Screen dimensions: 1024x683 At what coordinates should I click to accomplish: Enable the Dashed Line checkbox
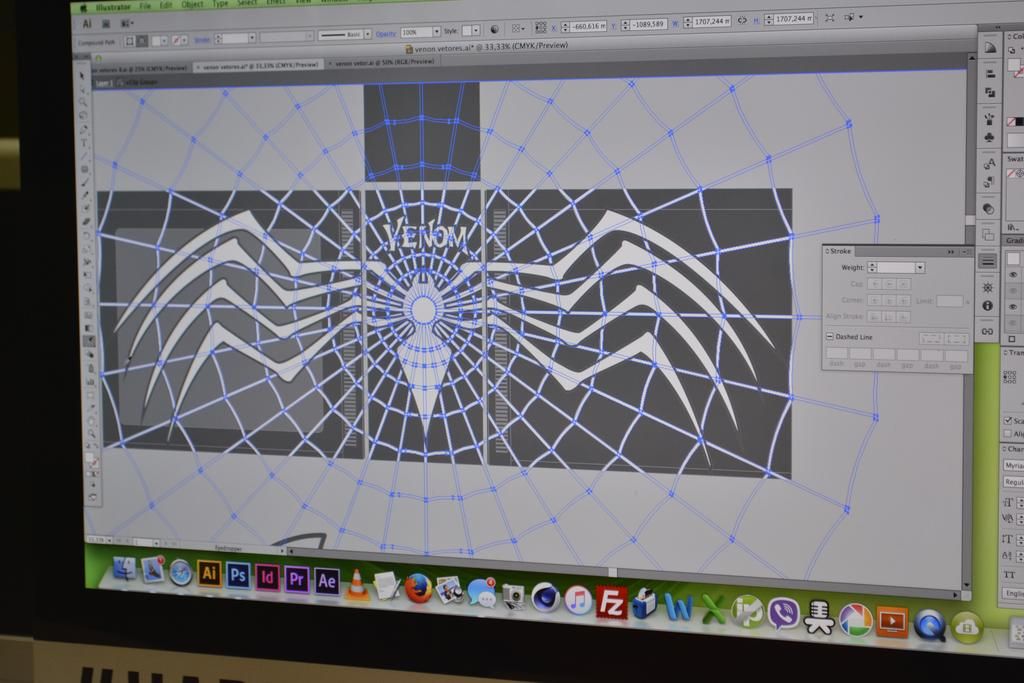pos(830,337)
